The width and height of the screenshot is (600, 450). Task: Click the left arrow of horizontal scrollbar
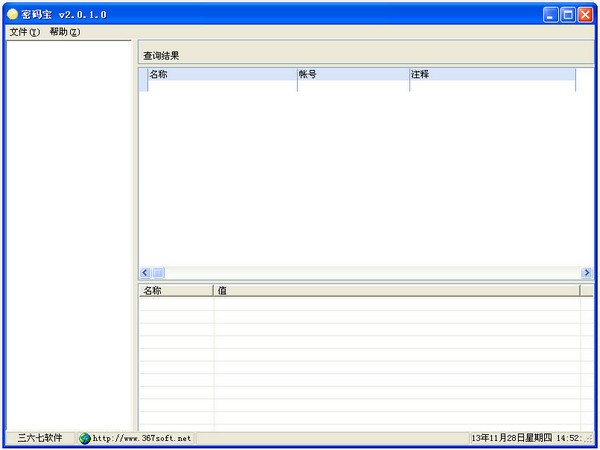[x=145, y=272]
